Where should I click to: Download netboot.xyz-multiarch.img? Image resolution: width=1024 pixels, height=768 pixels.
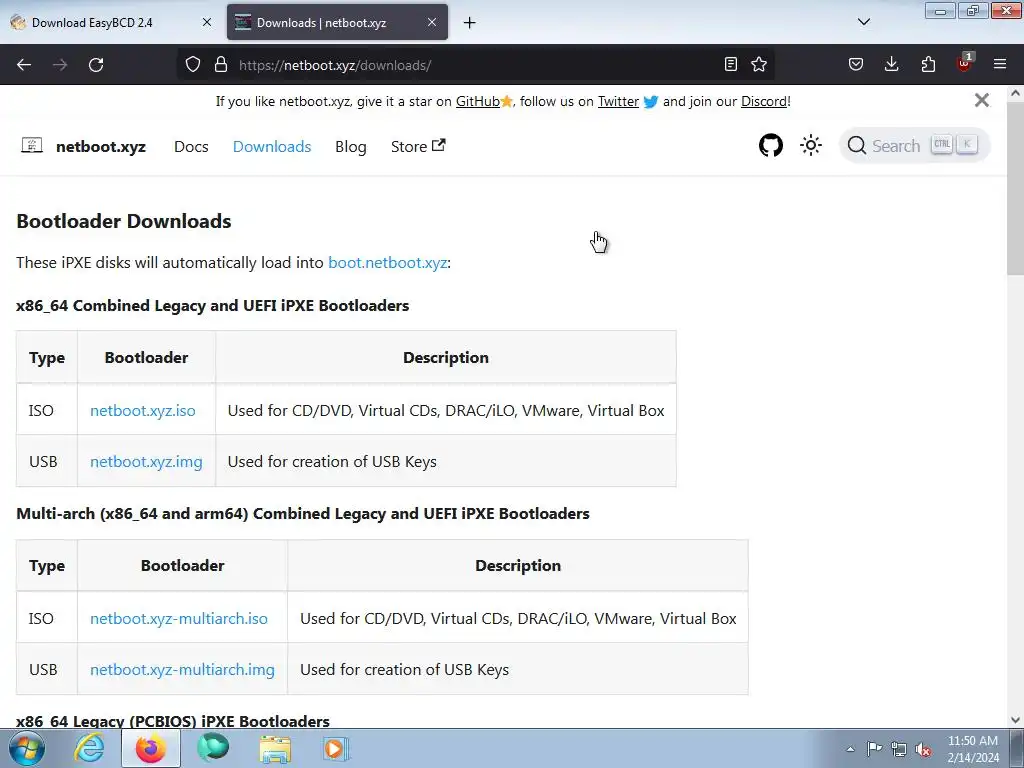click(182, 669)
